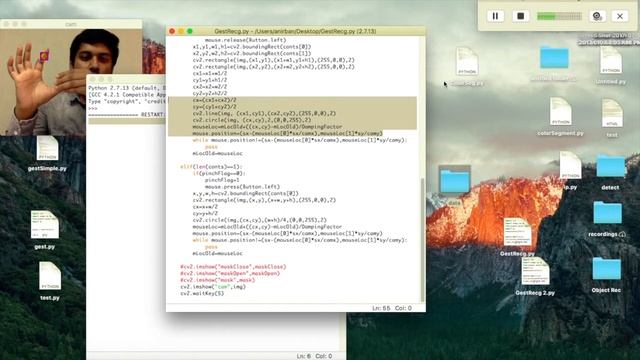Select the Object Rec folder
The width and height of the screenshot is (640, 360).
pyautogui.click(x=607, y=275)
